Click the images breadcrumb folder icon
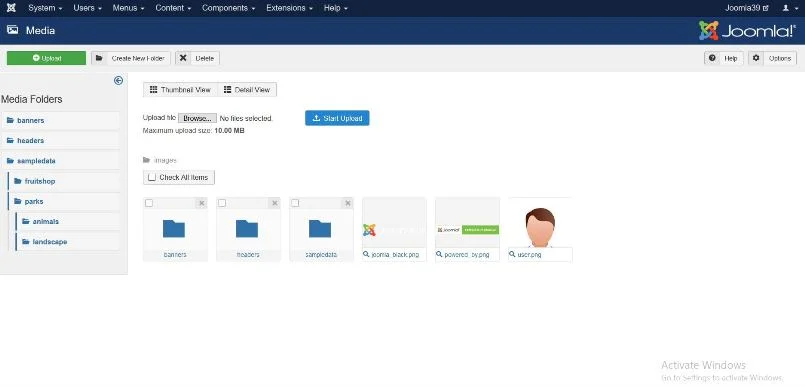The image size is (805, 387). tap(146, 160)
